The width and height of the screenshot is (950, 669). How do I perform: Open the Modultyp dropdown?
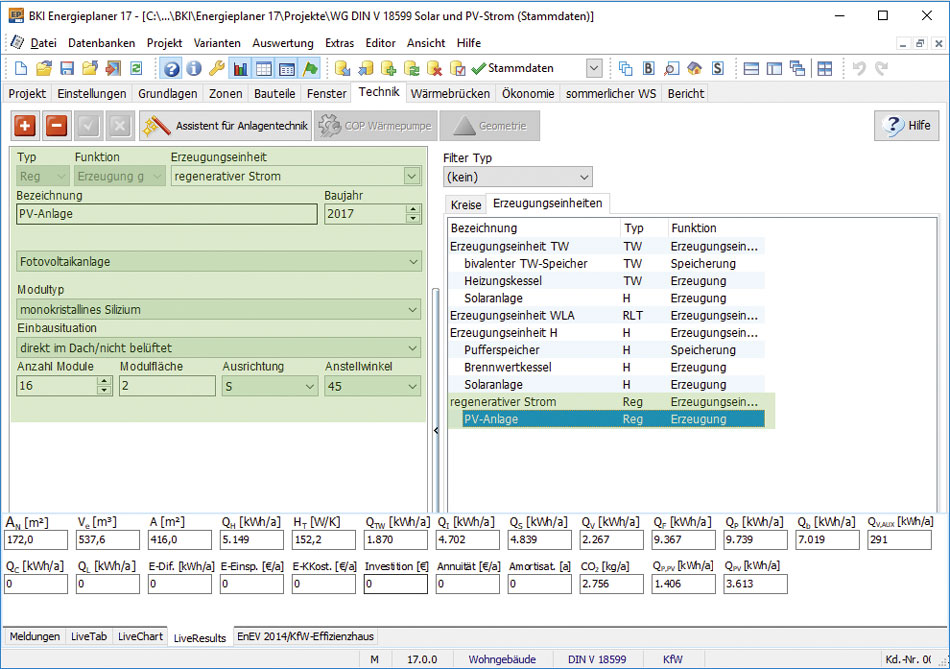(x=219, y=310)
